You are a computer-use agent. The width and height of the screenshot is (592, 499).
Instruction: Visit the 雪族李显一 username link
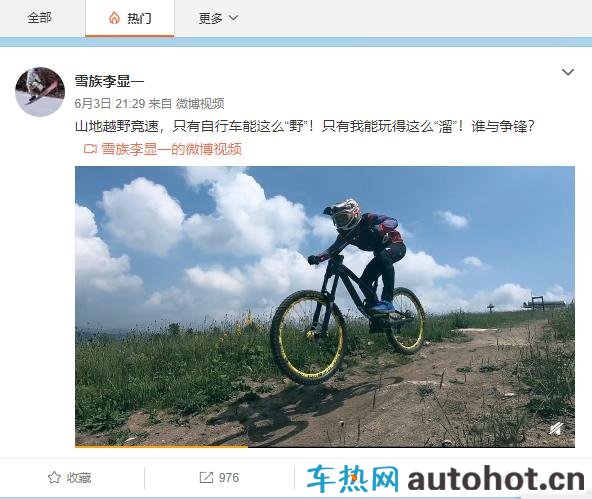[109, 81]
